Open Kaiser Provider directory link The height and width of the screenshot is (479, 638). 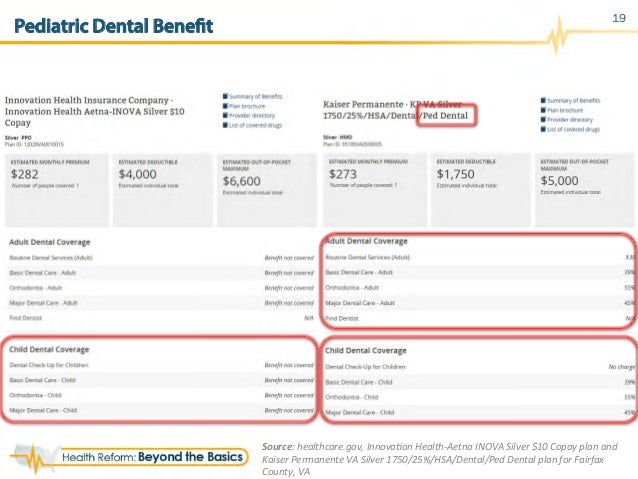click(570, 120)
